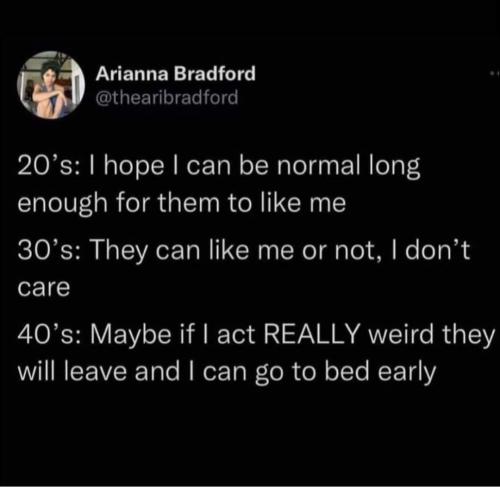Screen dimensions: 500x487
Task: Click the display name Arianna Bradford
Action: coord(176,73)
